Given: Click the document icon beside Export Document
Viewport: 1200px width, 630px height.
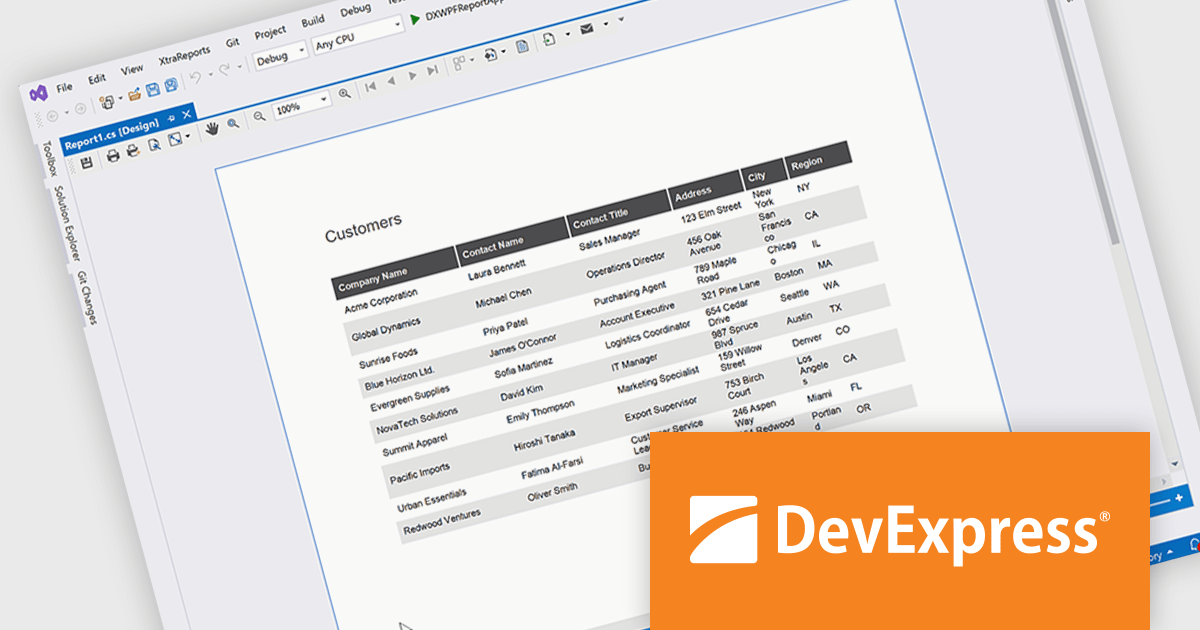Looking at the screenshot, I should coord(522,46).
